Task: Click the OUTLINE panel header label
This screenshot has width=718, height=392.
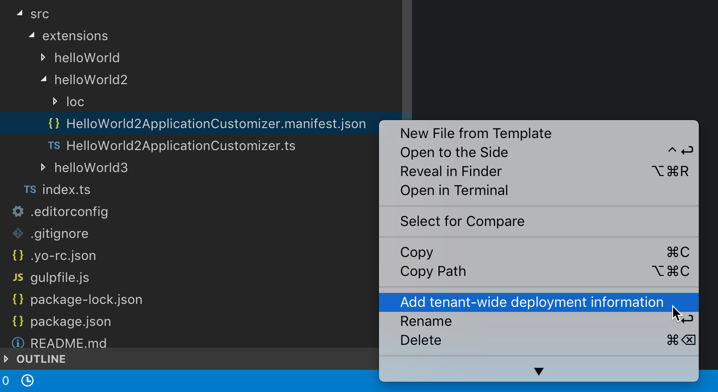Action: pyautogui.click(x=41, y=359)
